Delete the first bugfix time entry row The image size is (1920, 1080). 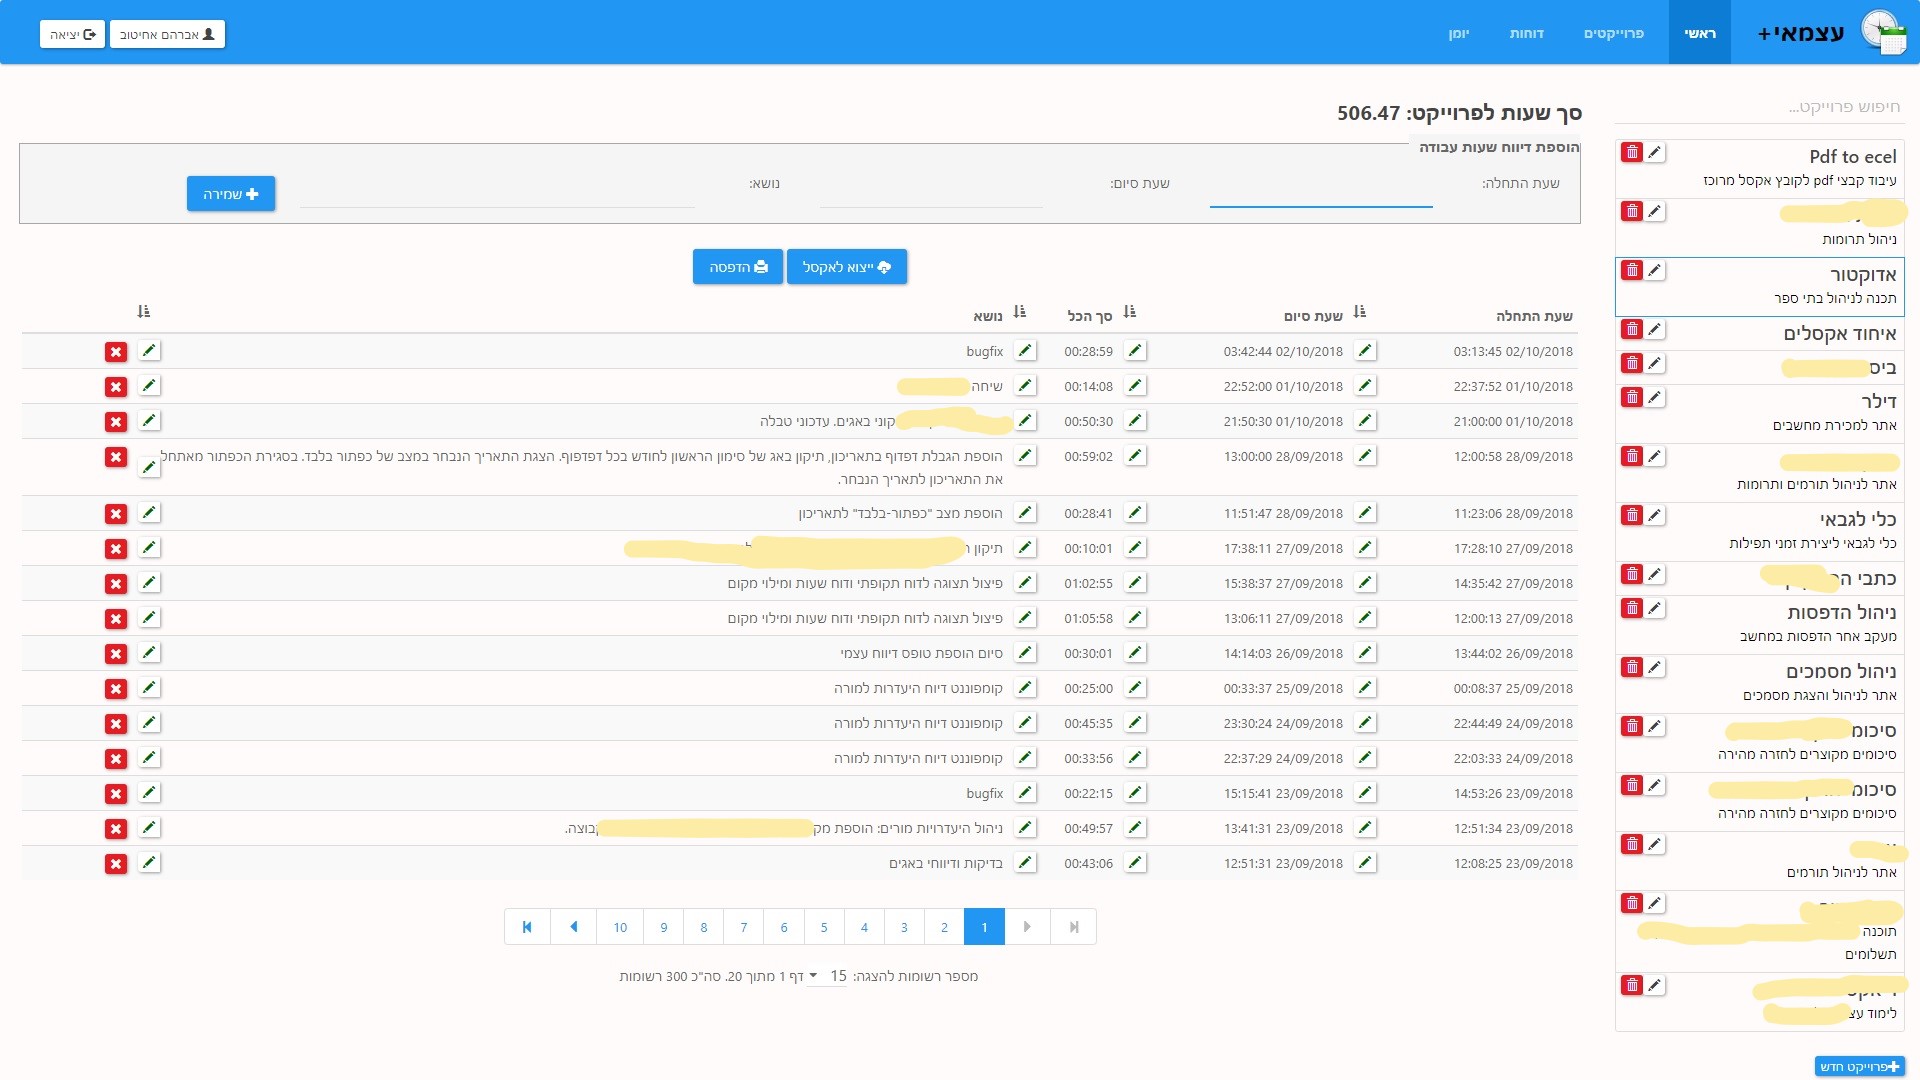tap(116, 352)
